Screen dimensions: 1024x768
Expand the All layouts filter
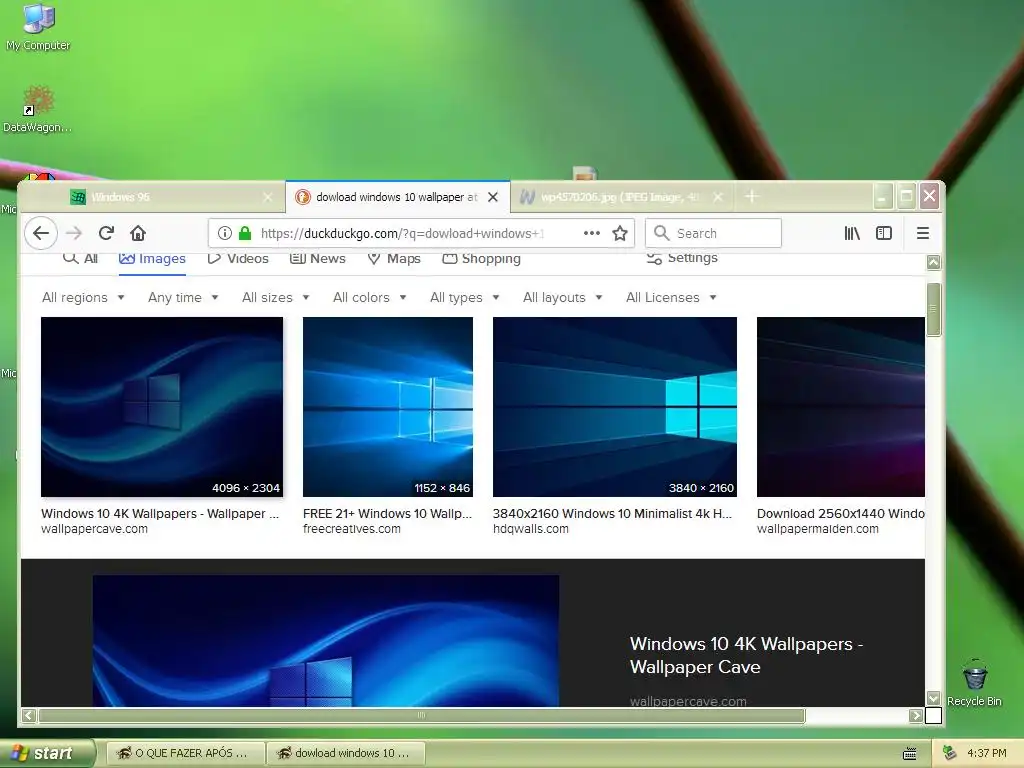[x=562, y=298]
